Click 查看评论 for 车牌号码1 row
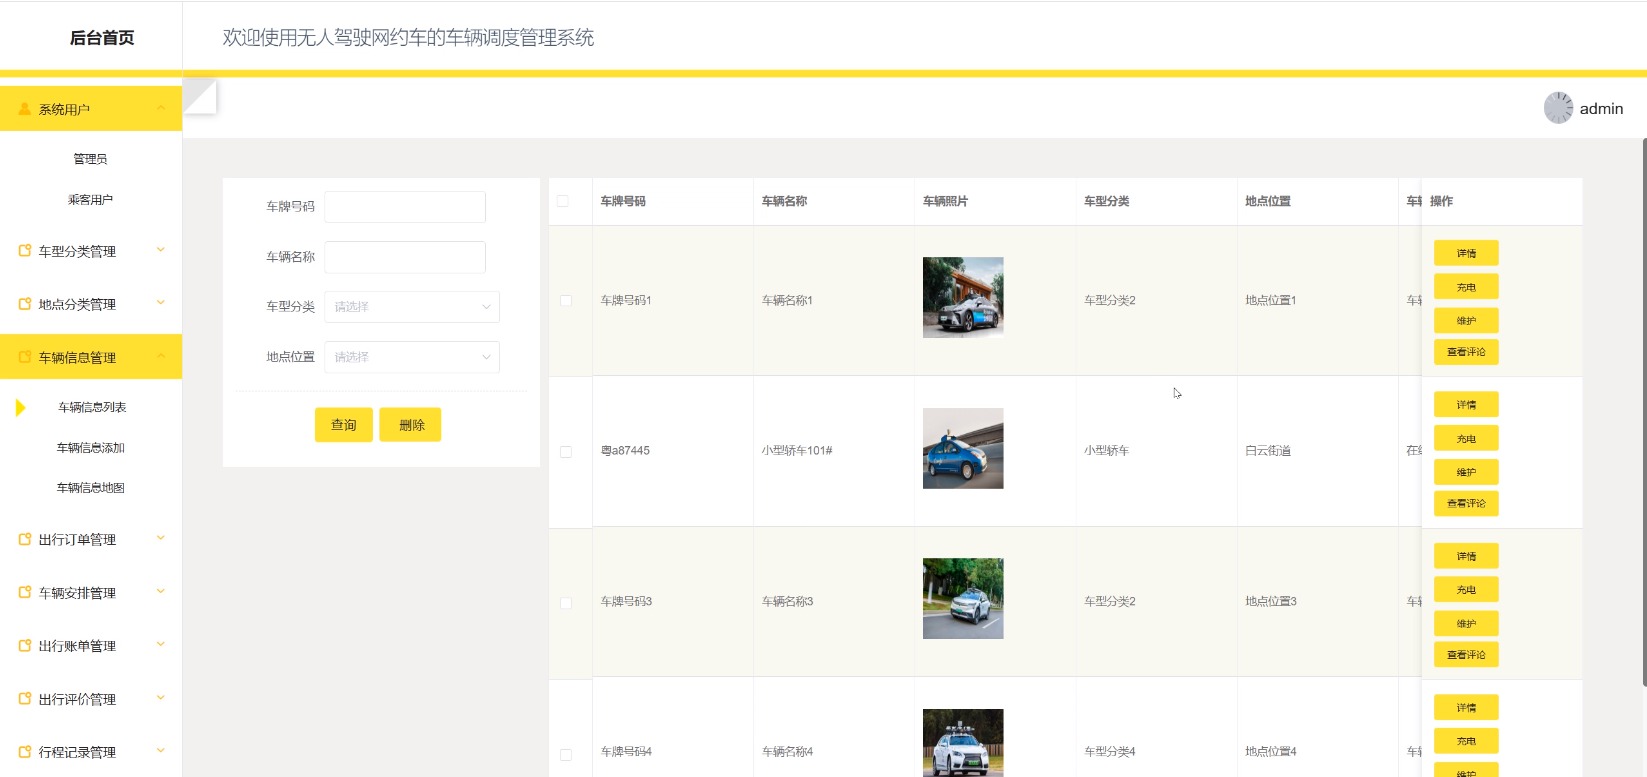 click(x=1466, y=352)
